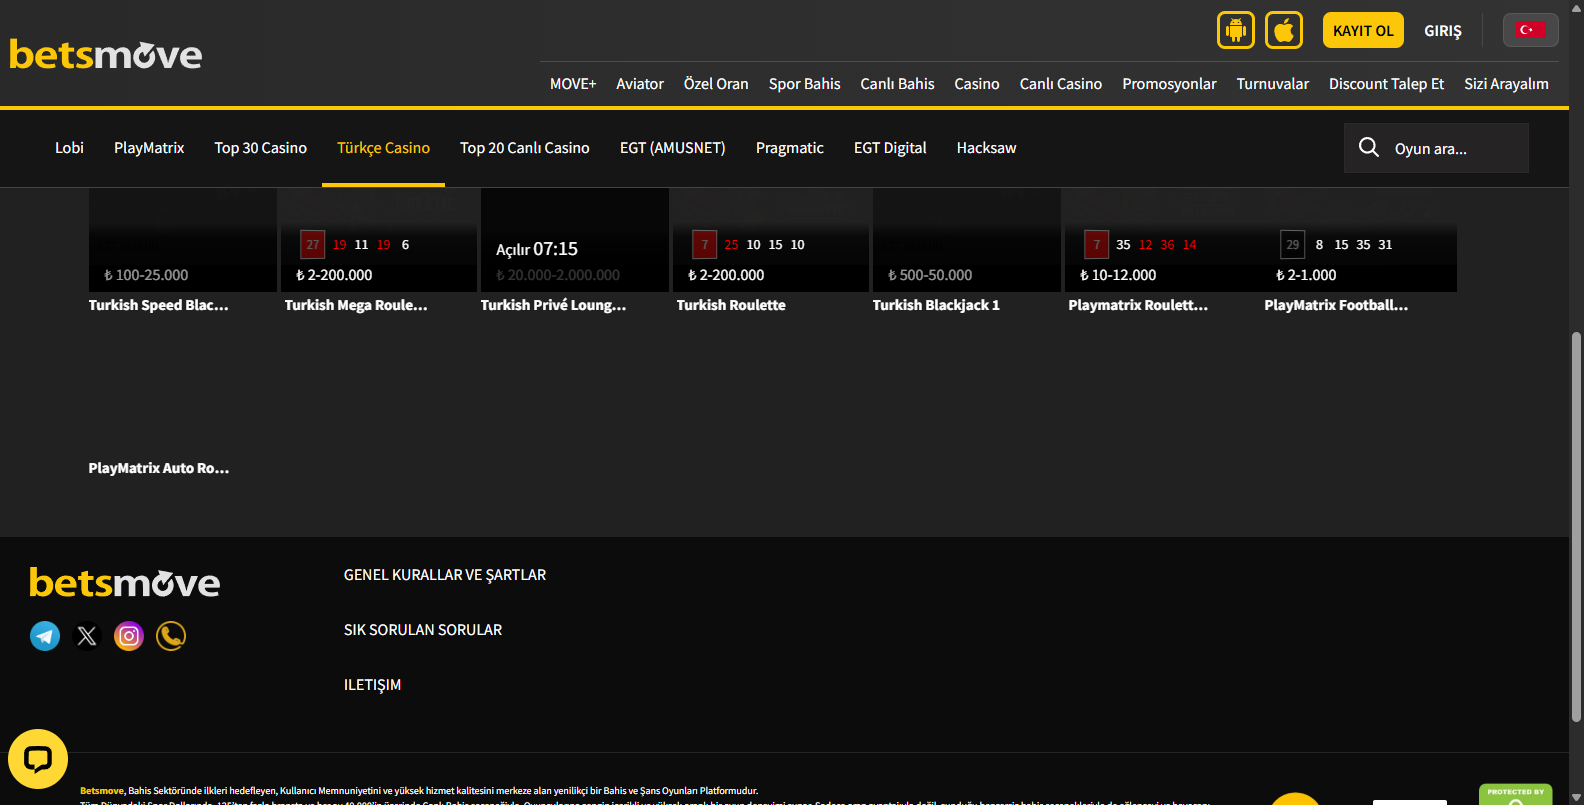Click the page vertical scrollbar

(1576, 528)
